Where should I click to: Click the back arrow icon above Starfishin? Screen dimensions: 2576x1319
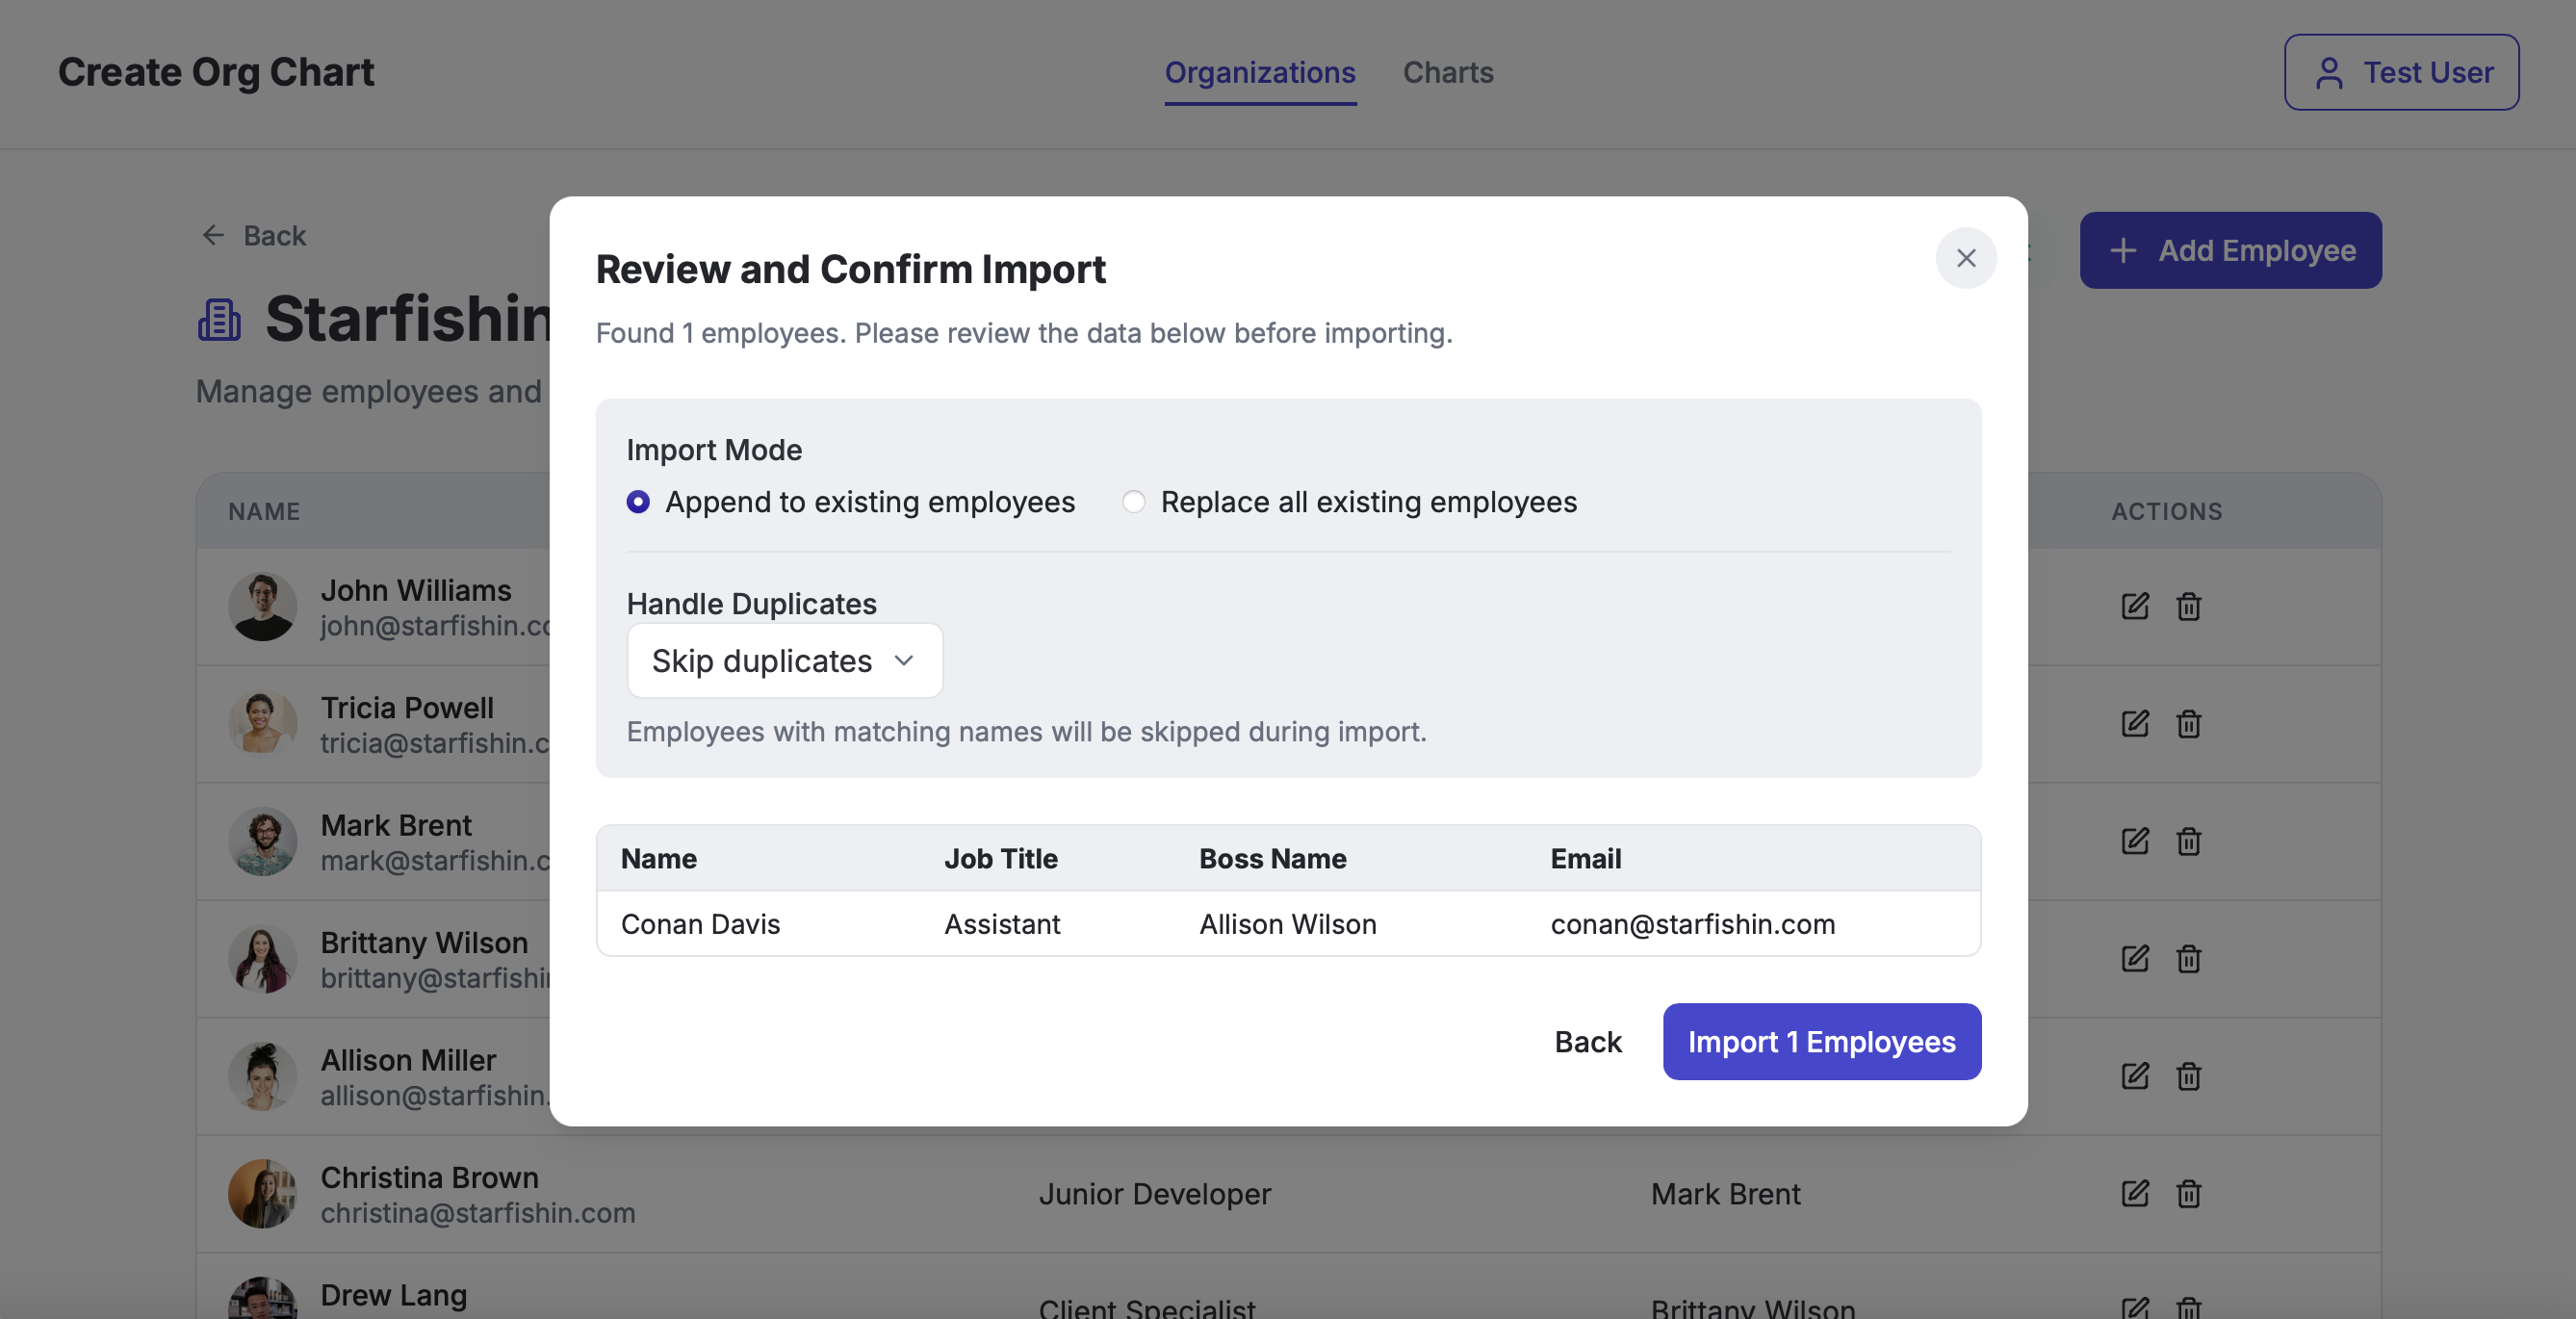coord(213,235)
